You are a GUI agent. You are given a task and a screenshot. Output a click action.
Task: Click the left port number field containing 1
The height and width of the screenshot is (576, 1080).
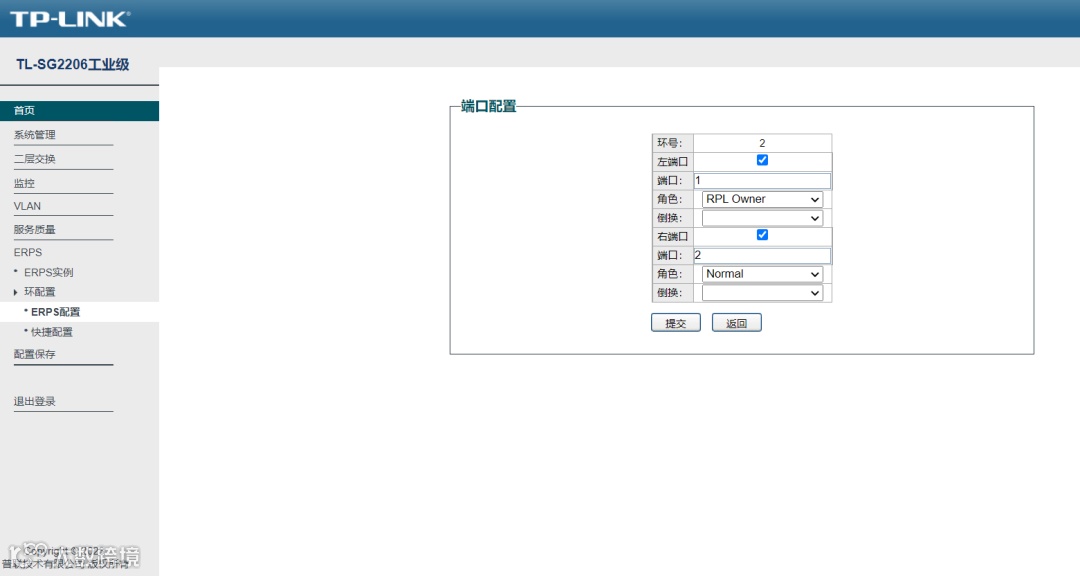(x=762, y=181)
